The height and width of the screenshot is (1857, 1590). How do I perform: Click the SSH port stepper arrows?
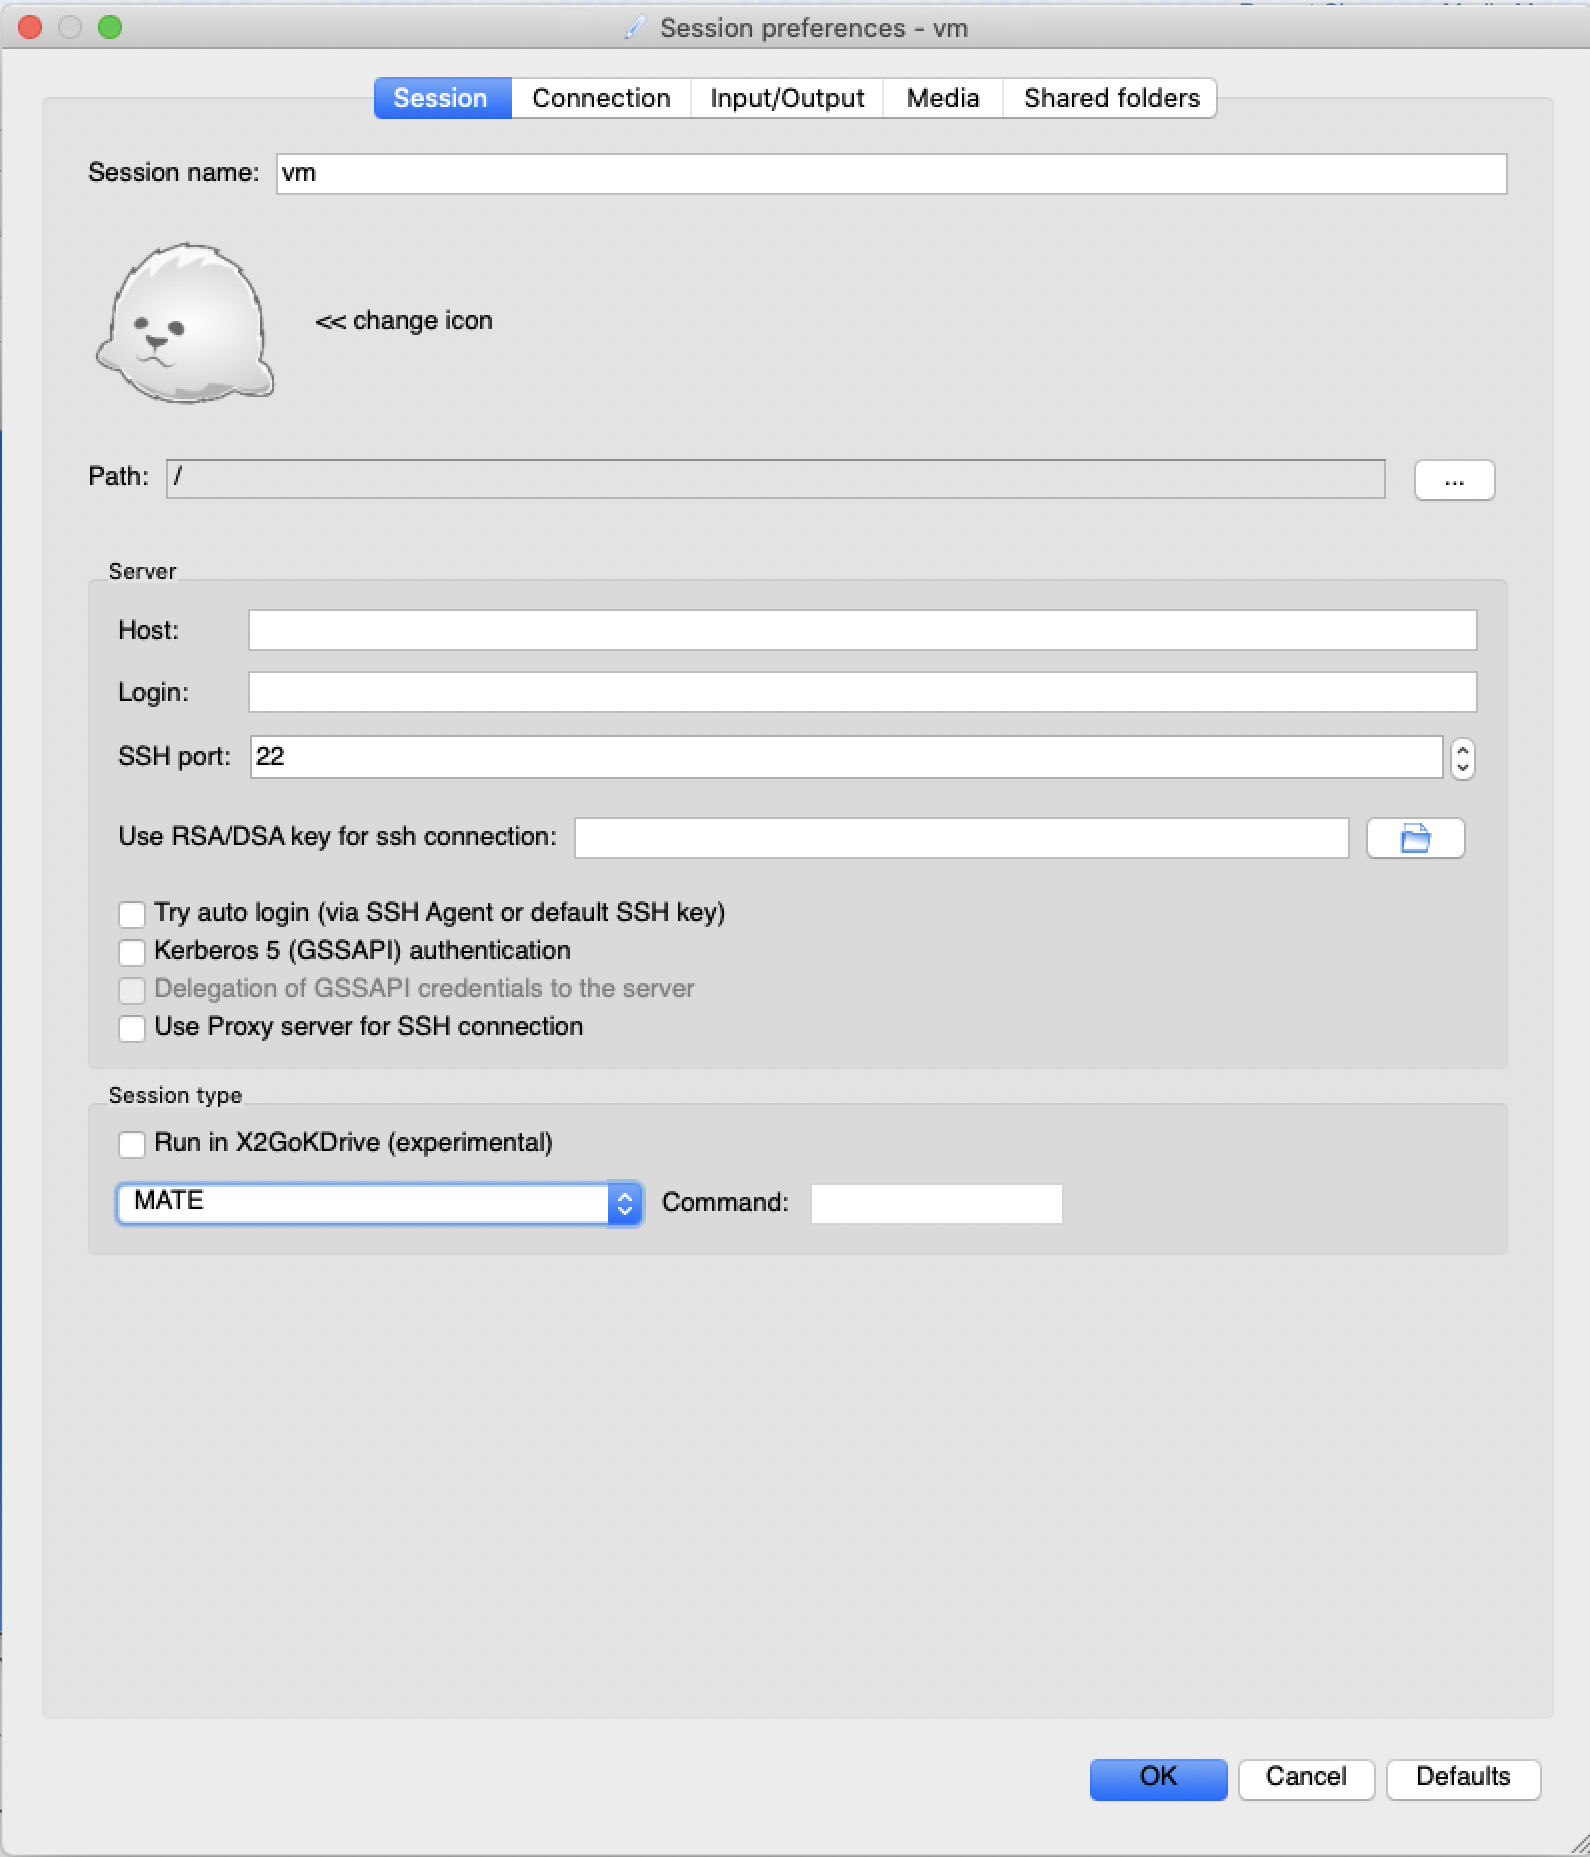[1462, 758]
